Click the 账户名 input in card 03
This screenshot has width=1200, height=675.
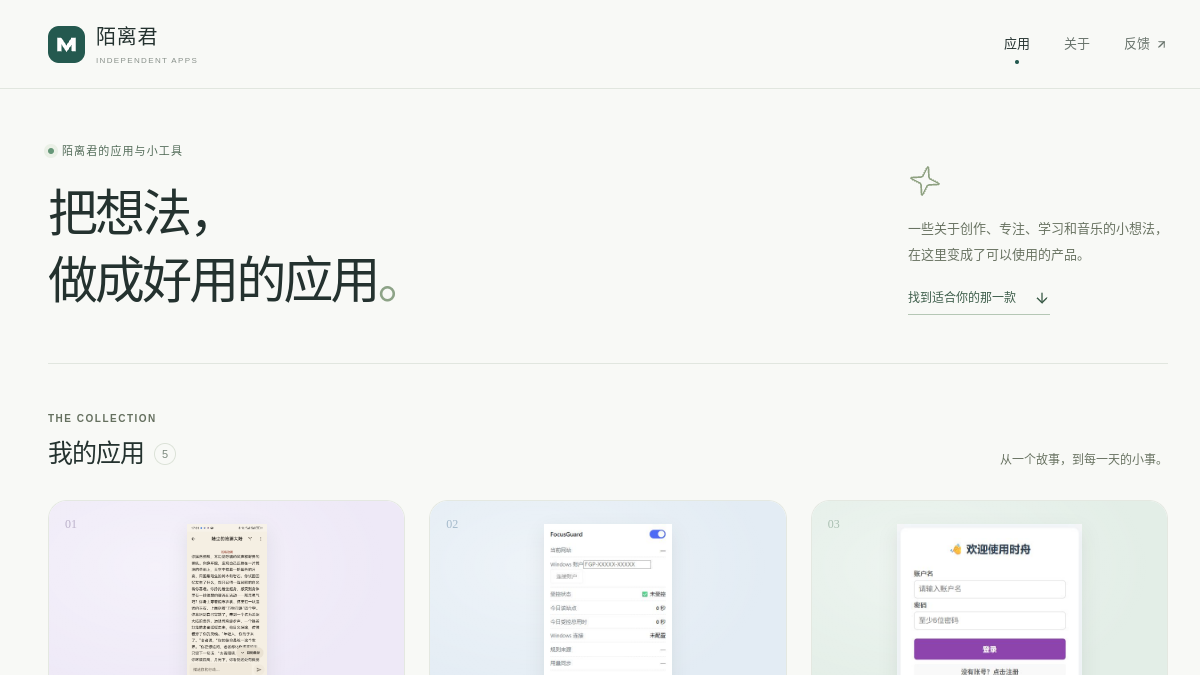coord(990,589)
